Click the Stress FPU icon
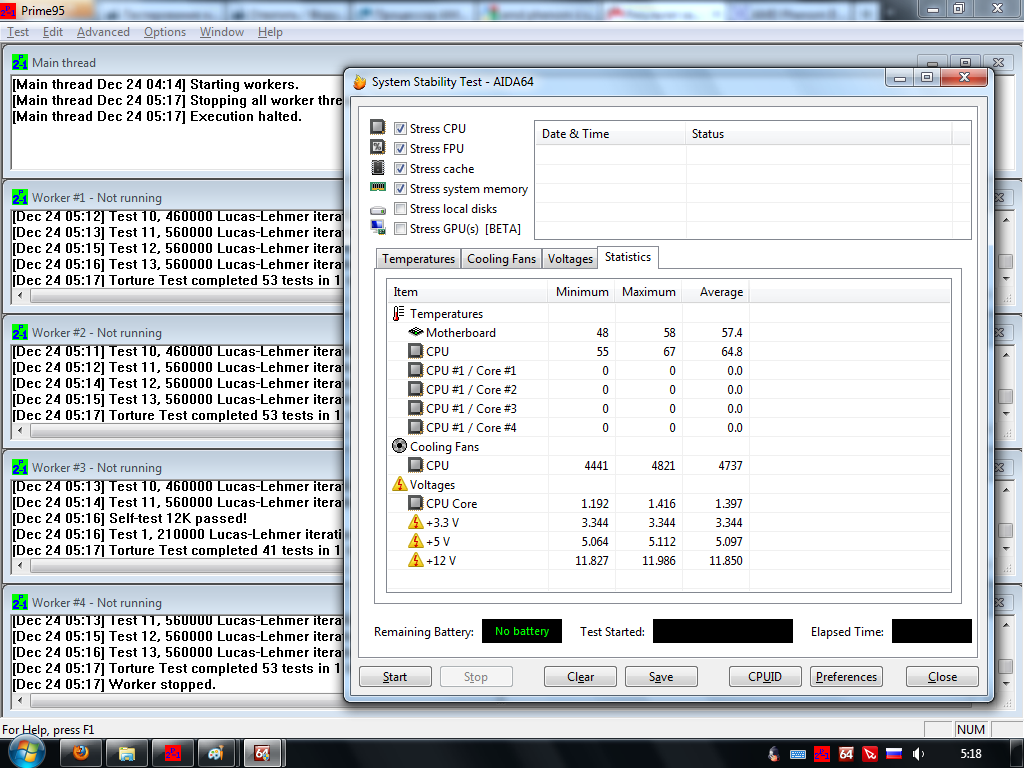1024x768 pixels. pyautogui.click(x=377, y=147)
